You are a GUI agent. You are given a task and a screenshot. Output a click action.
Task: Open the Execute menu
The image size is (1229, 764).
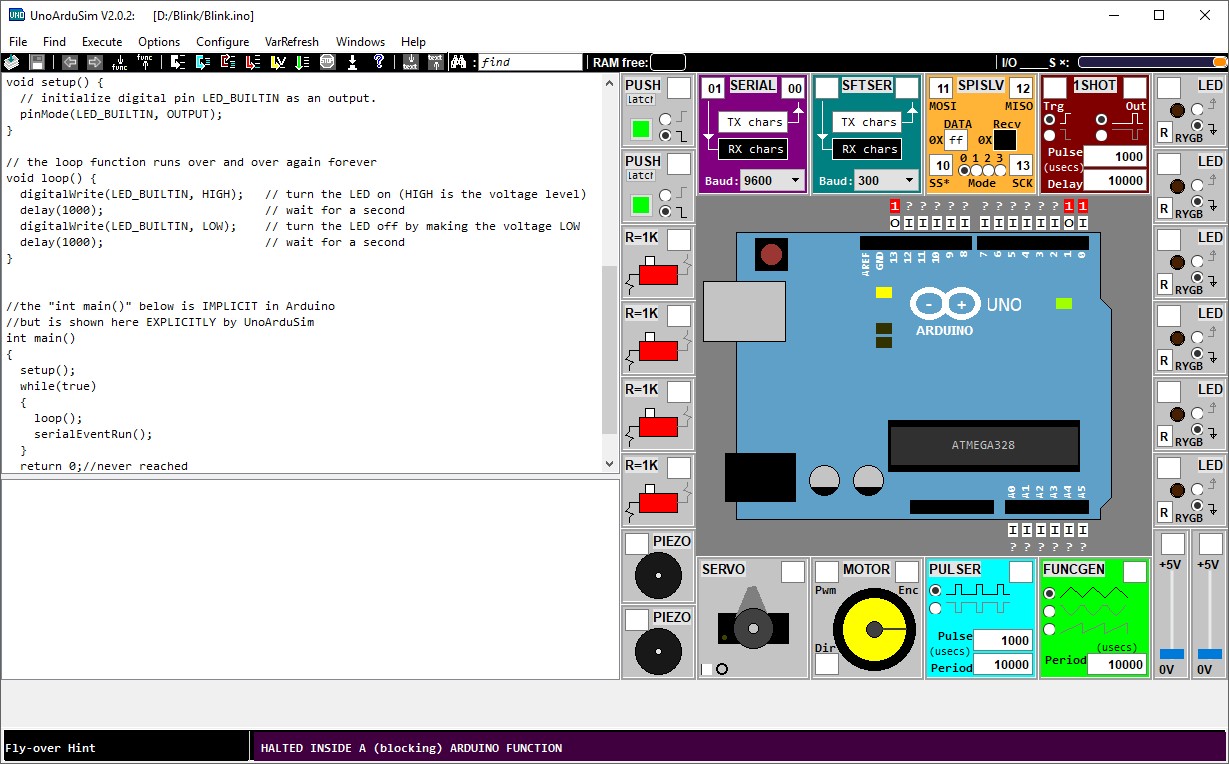point(102,42)
